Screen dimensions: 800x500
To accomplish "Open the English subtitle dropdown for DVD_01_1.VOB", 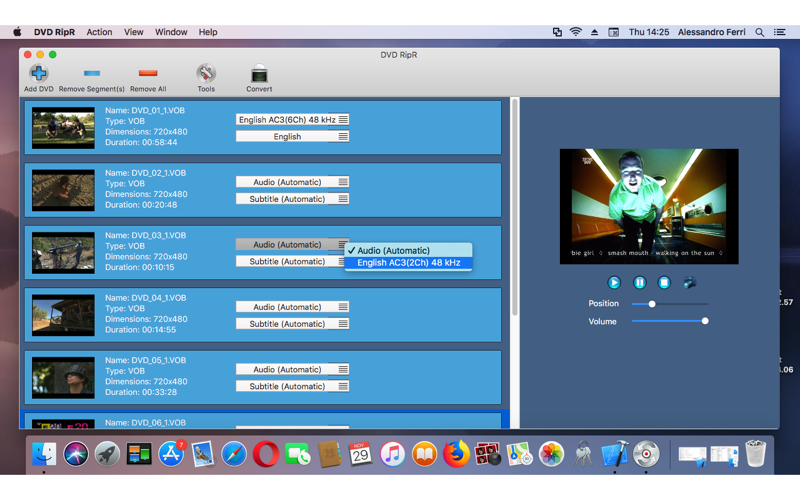I will [292, 137].
